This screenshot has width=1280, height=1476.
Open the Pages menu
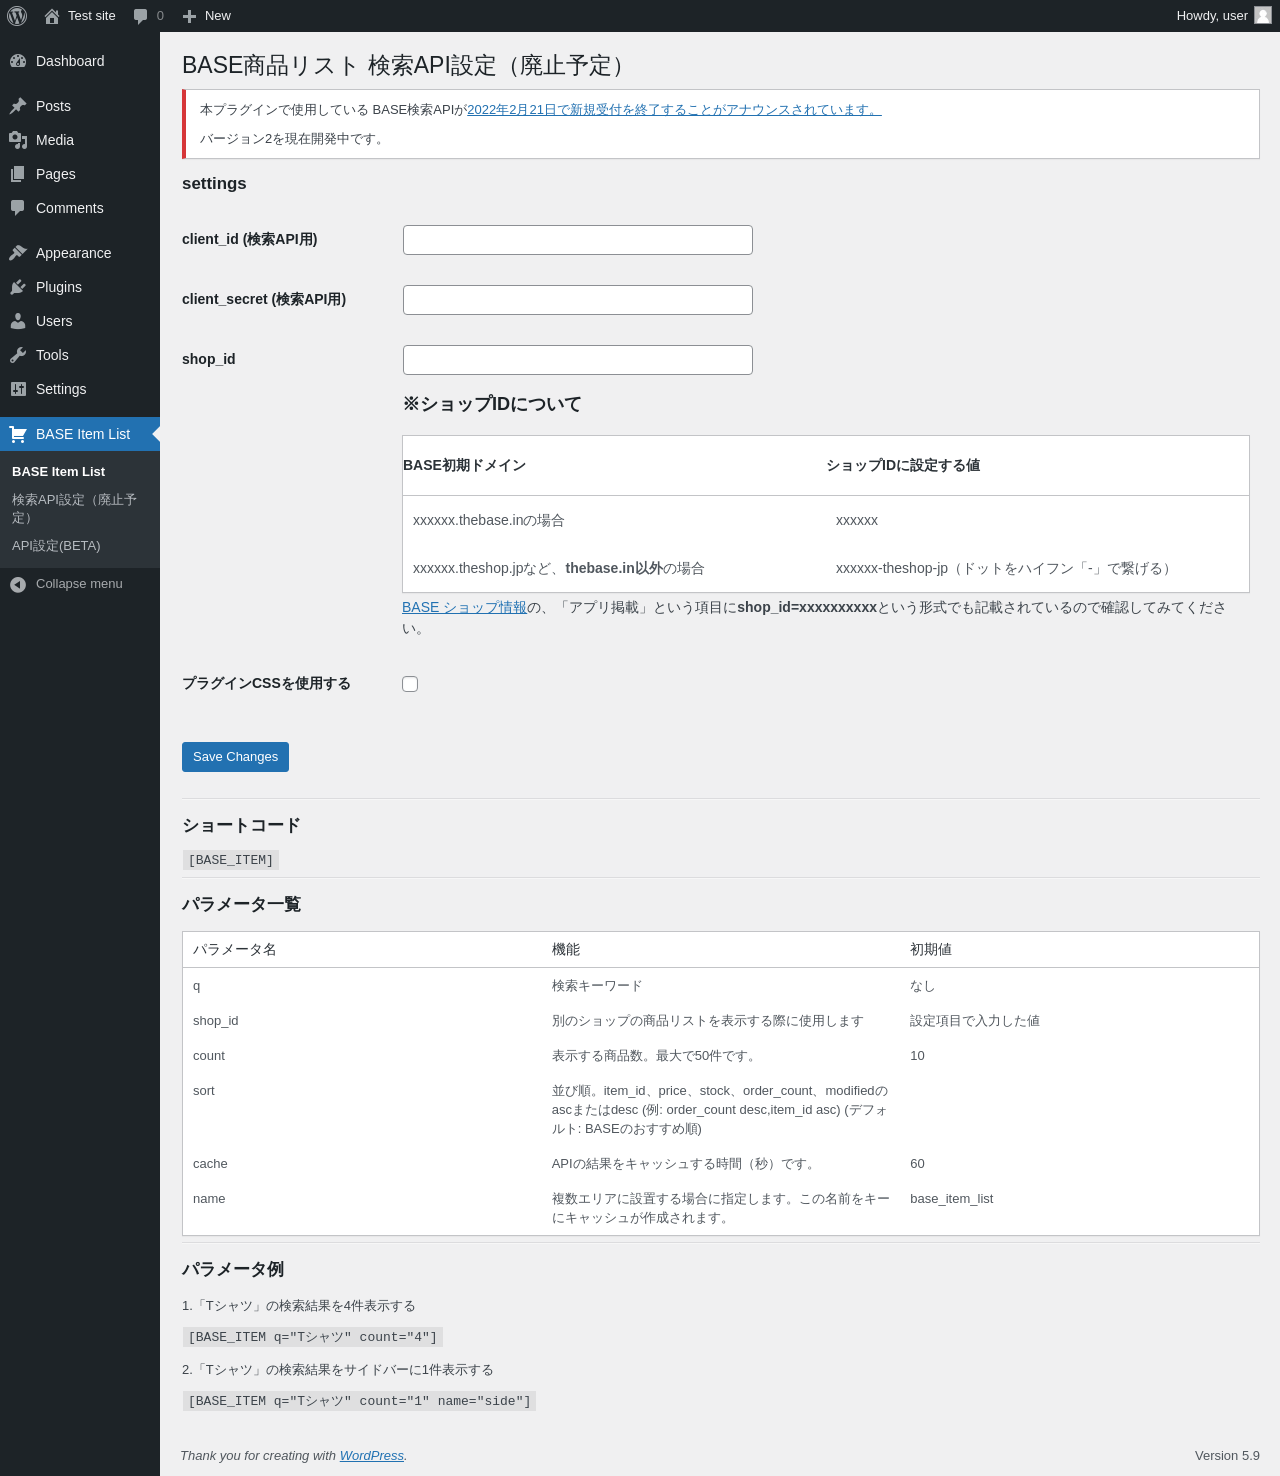[80, 174]
